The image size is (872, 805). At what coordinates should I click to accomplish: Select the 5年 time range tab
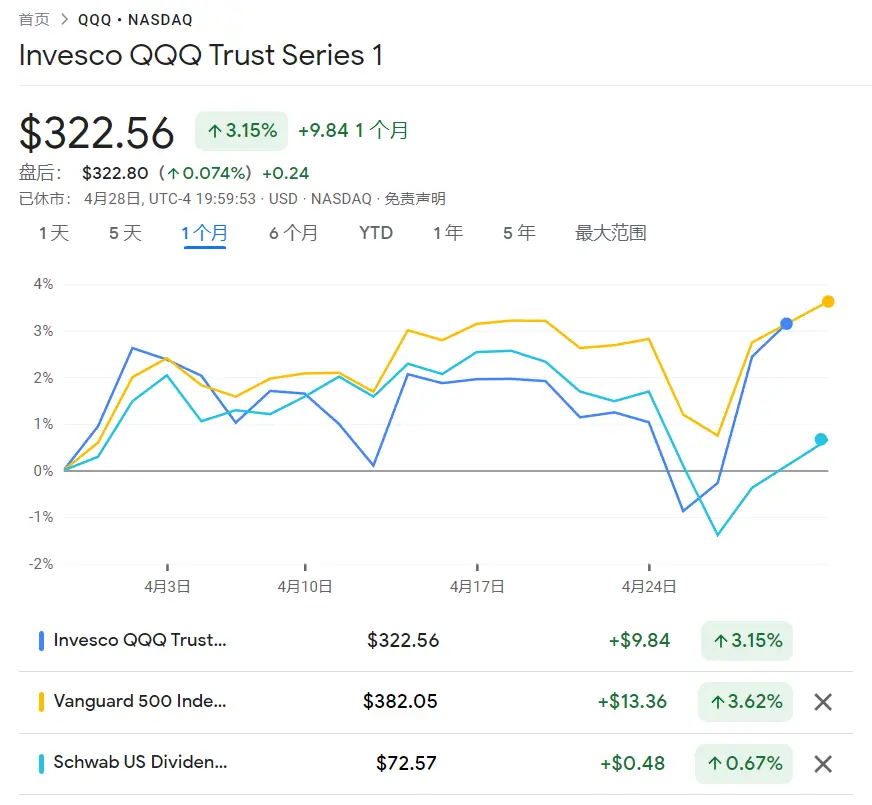click(519, 233)
